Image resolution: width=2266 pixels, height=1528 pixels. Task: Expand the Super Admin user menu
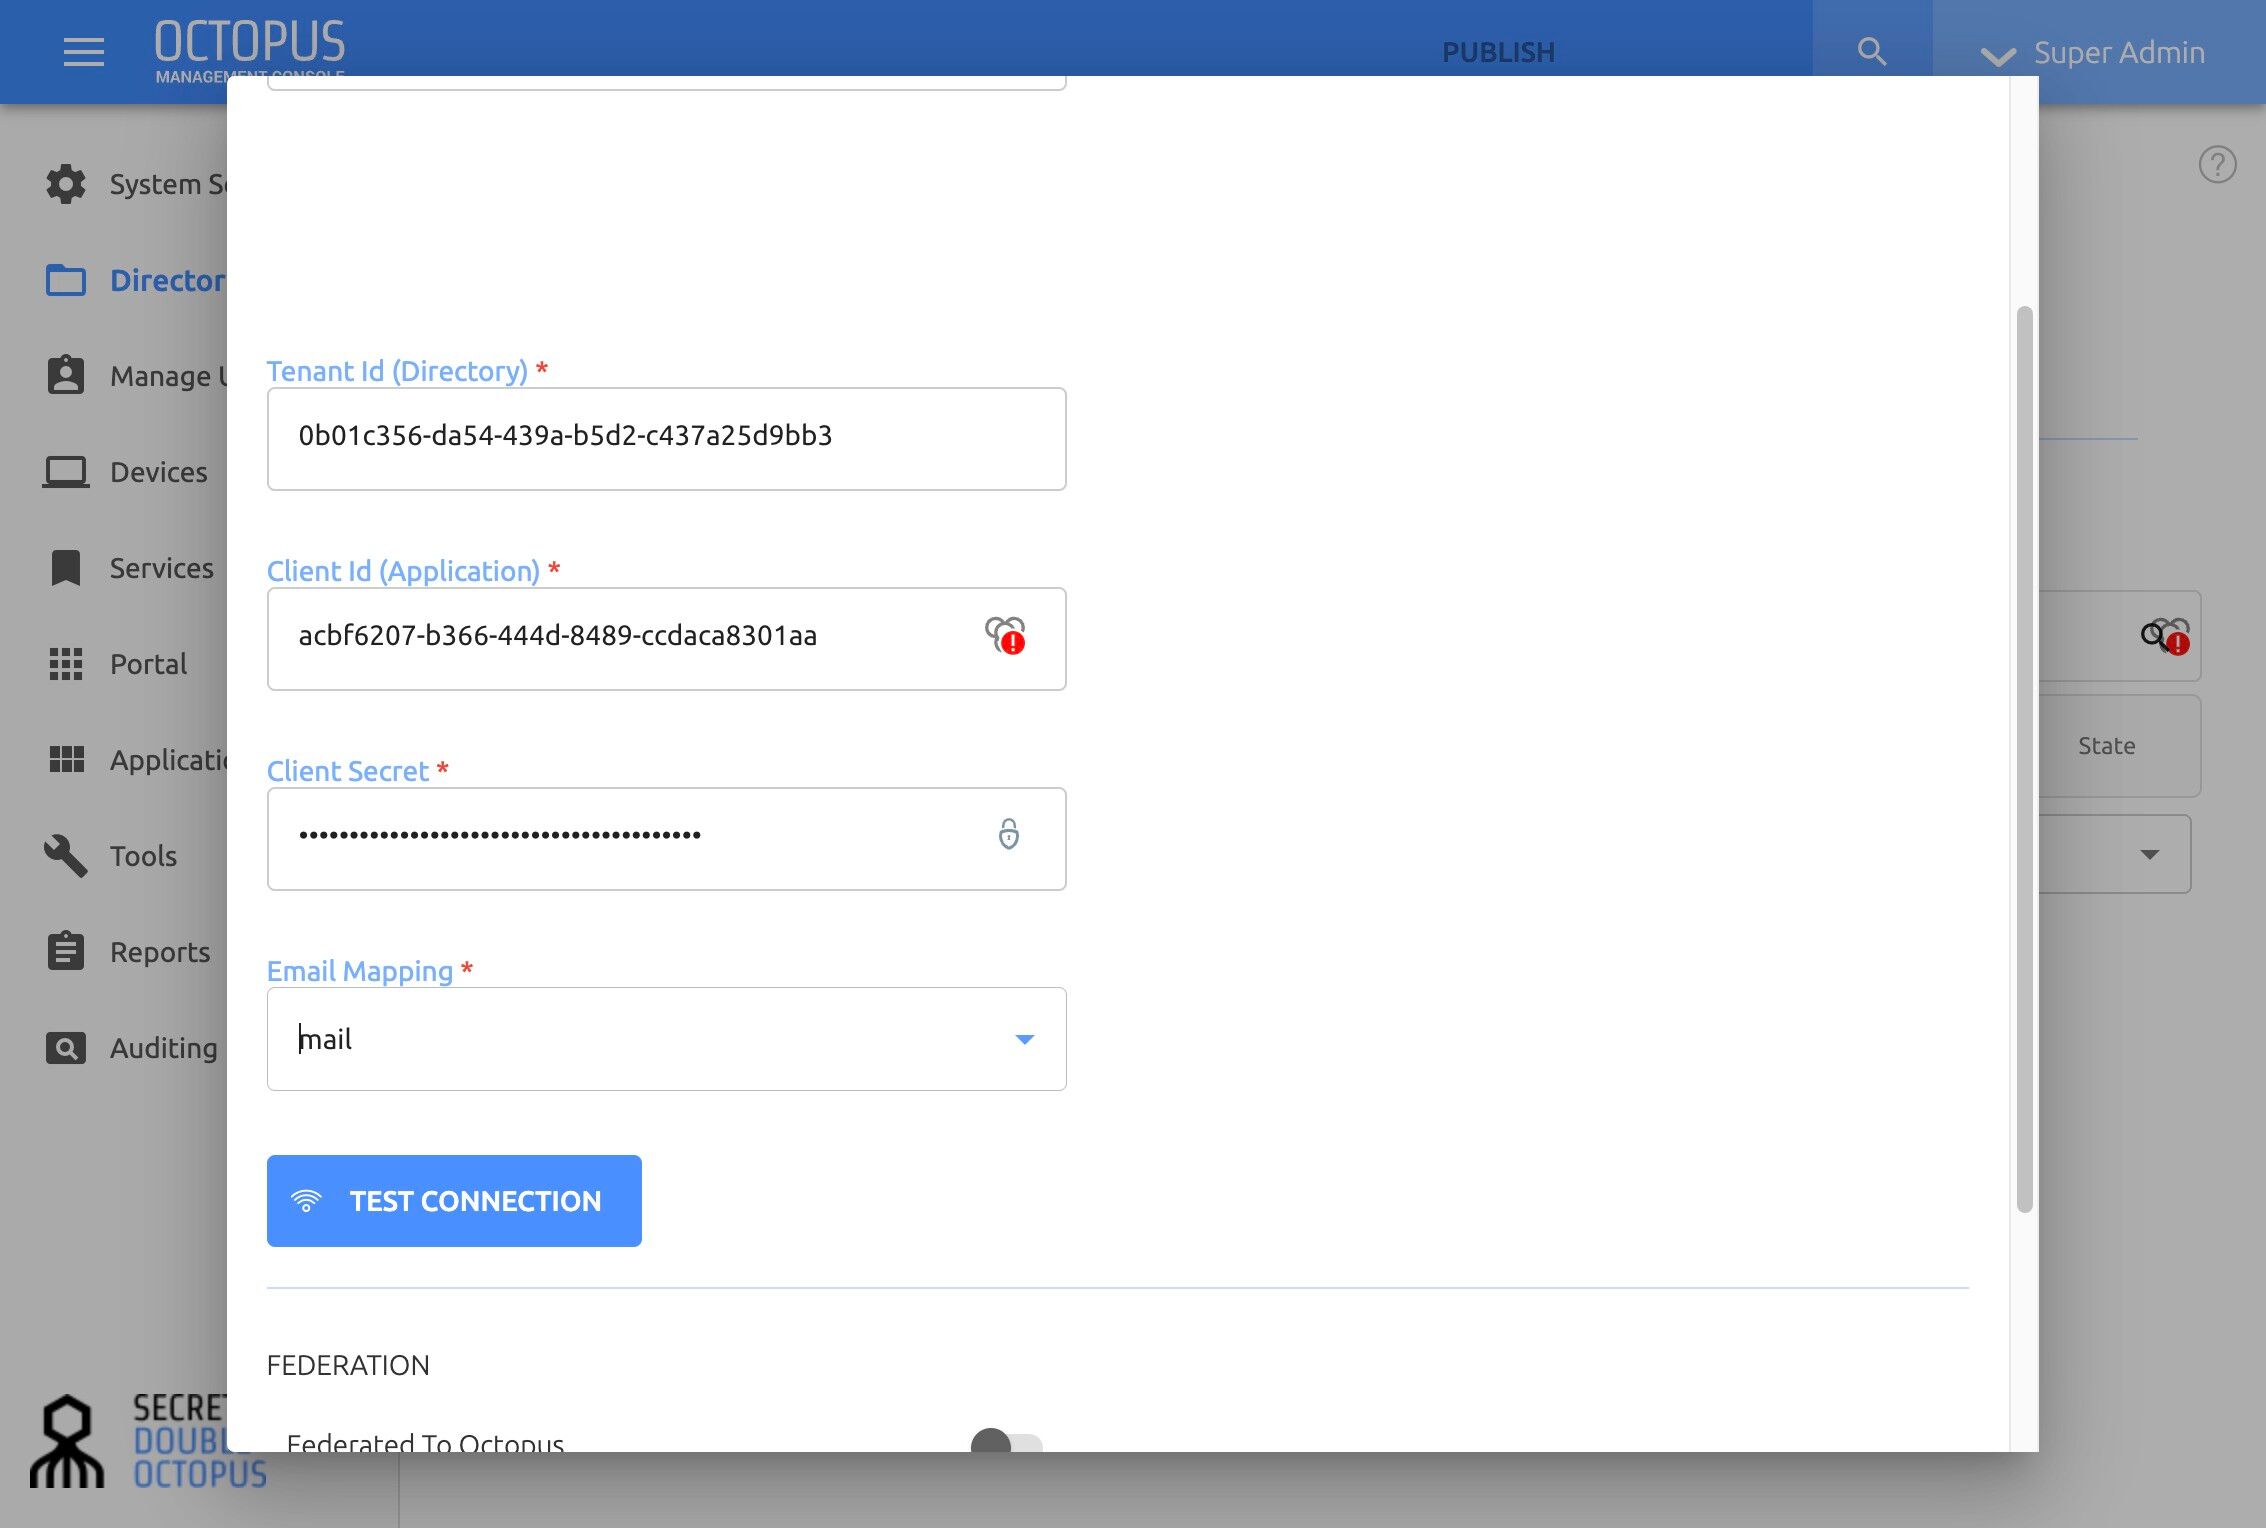(2092, 53)
